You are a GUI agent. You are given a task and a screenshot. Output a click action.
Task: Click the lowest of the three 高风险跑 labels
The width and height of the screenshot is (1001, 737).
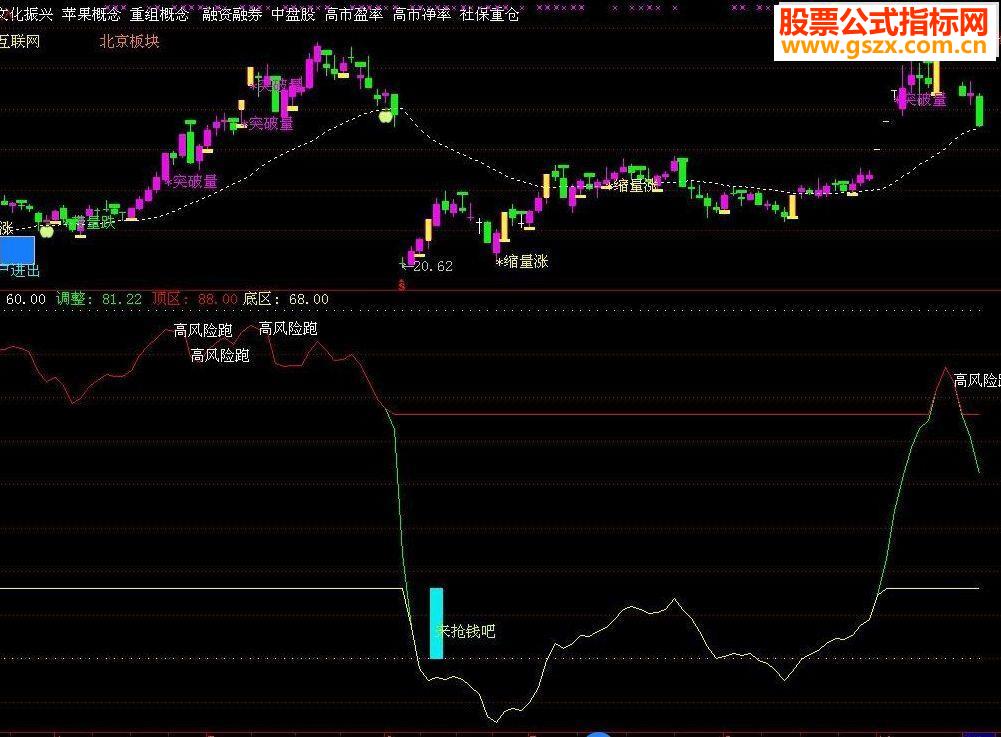(220, 355)
